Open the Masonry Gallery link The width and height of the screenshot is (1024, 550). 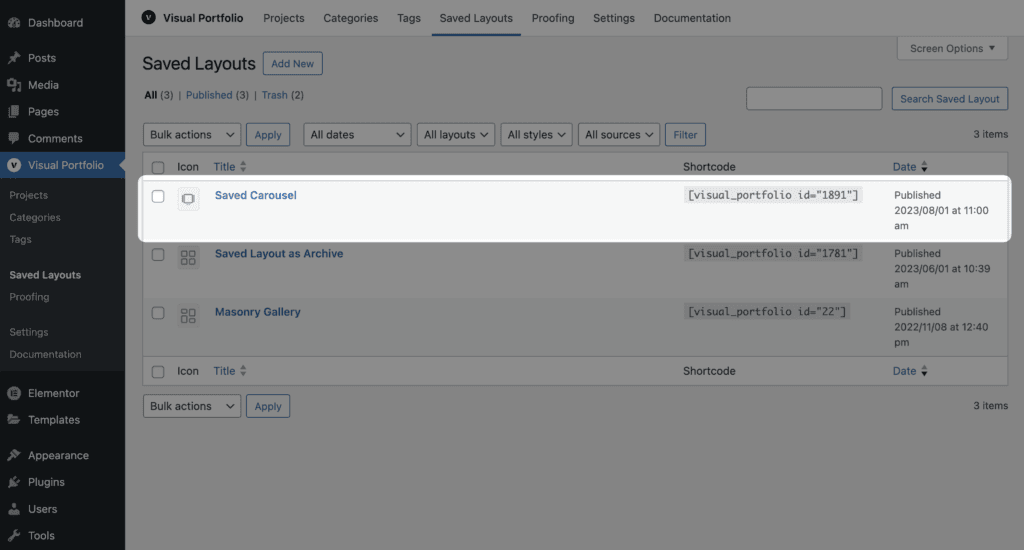point(257,312)
